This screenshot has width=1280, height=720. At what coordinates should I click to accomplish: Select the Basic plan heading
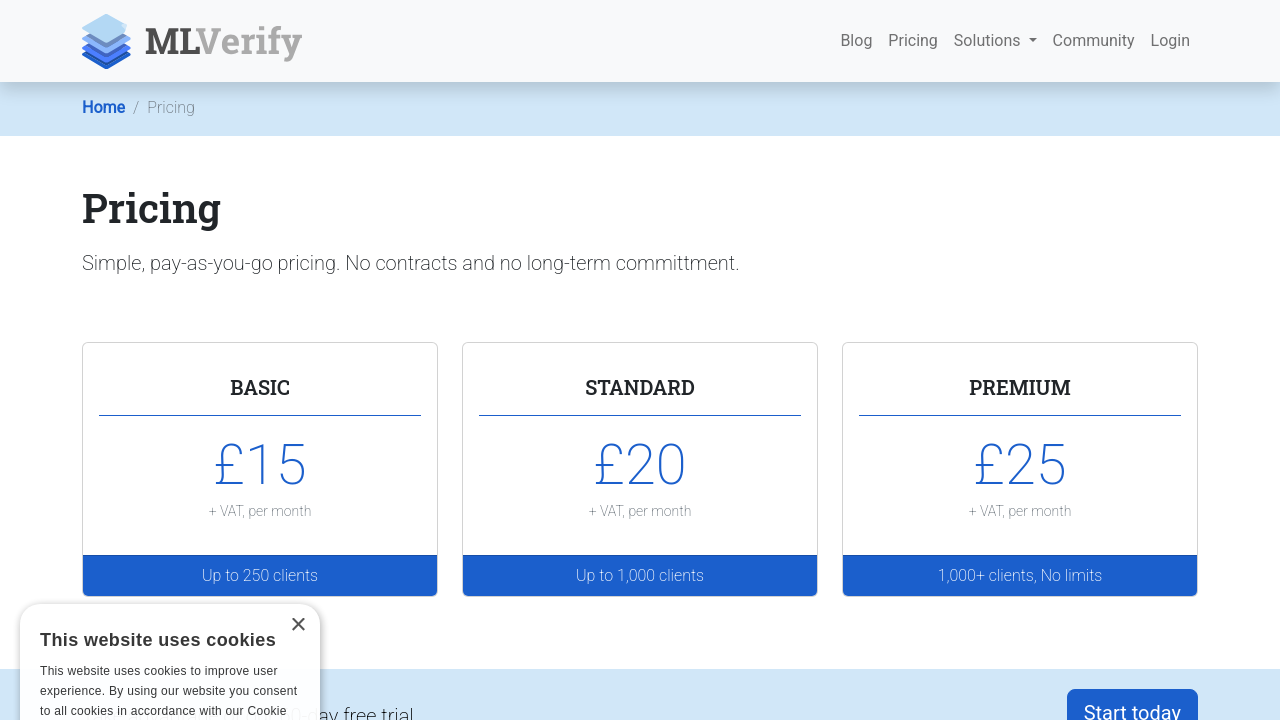point(260,388)
